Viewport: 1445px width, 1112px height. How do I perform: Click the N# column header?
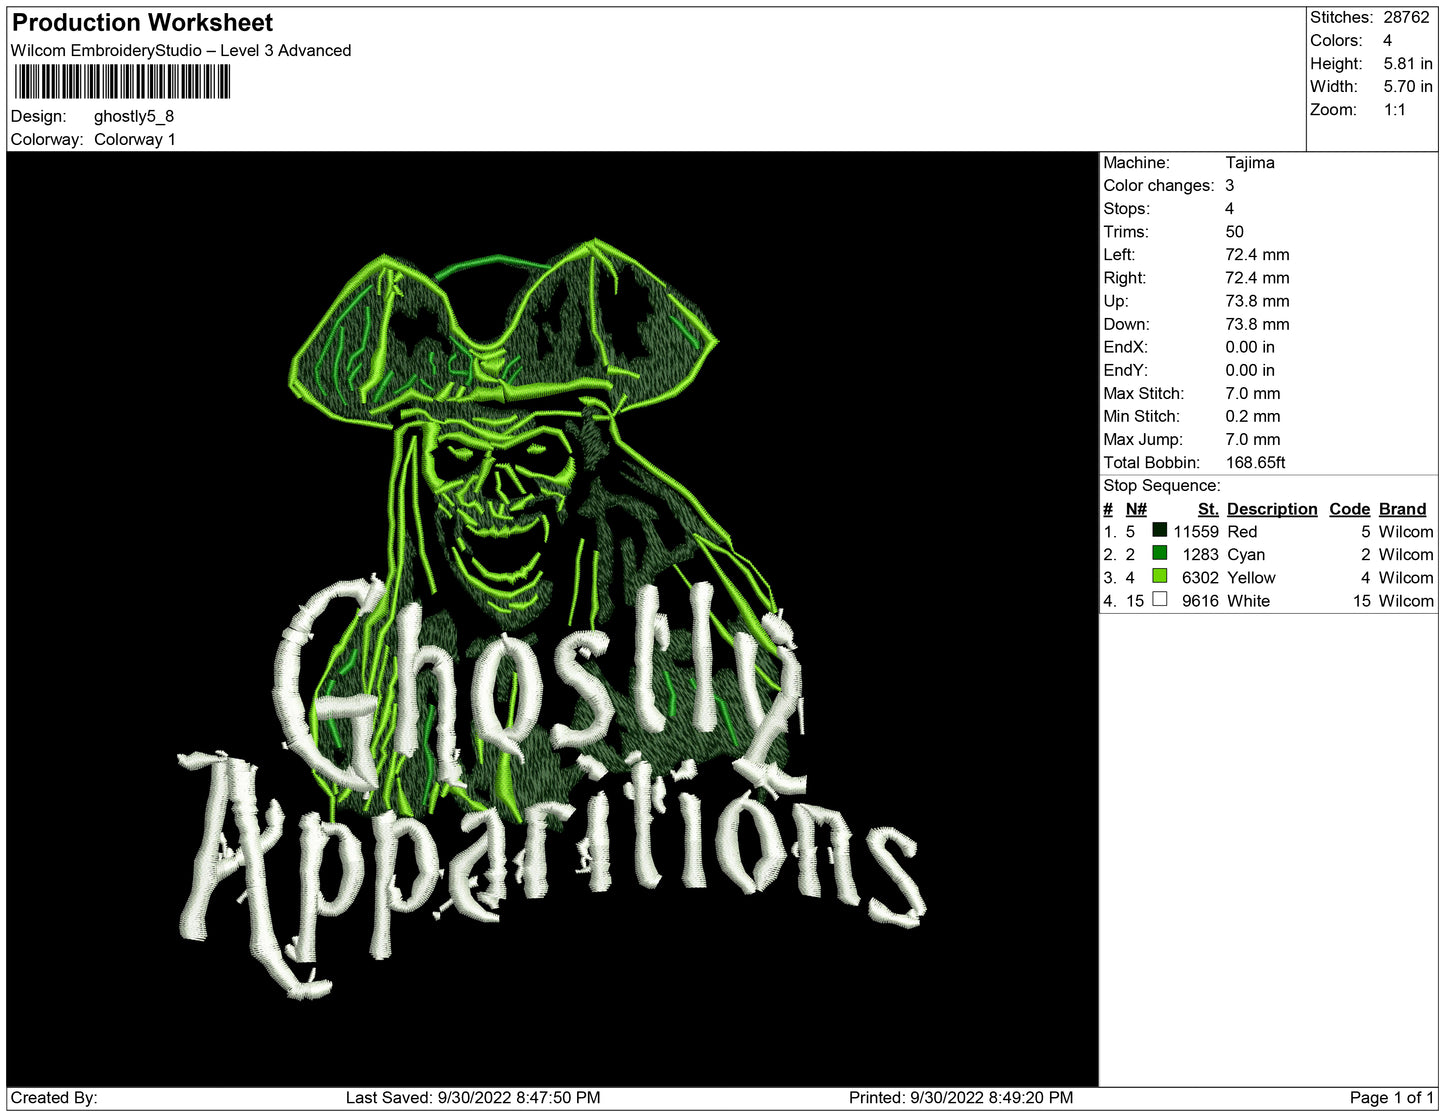tap(1136, 509)
